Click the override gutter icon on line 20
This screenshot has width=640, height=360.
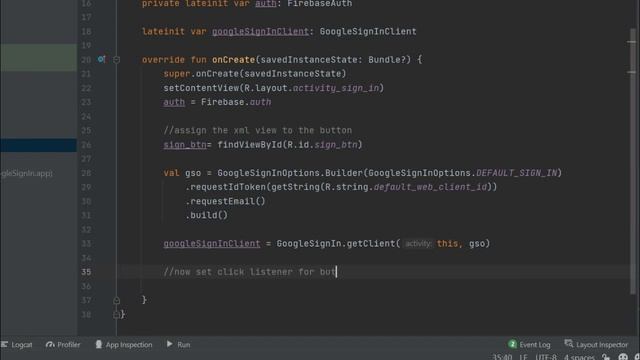[x=101, y=59]
